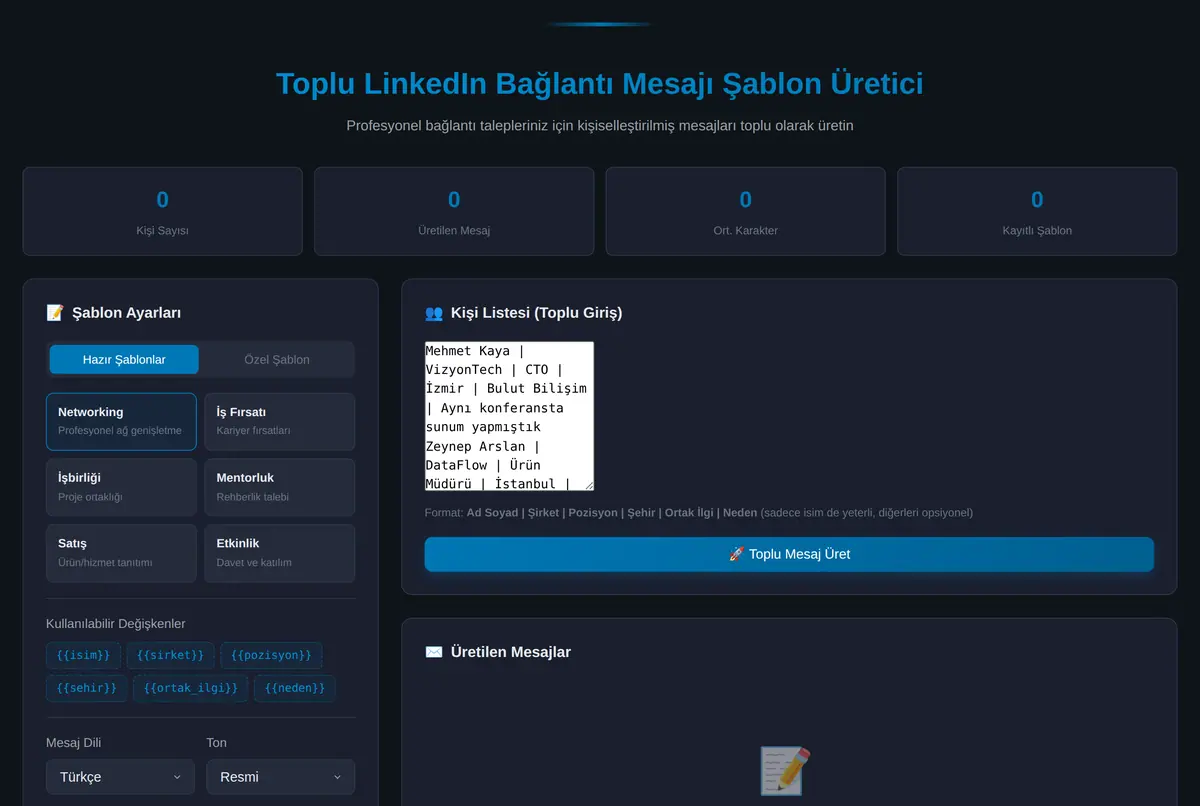Click the Toplu Mesaj Üret button
The image size is (1200, 806).
(x=789, y=554)
